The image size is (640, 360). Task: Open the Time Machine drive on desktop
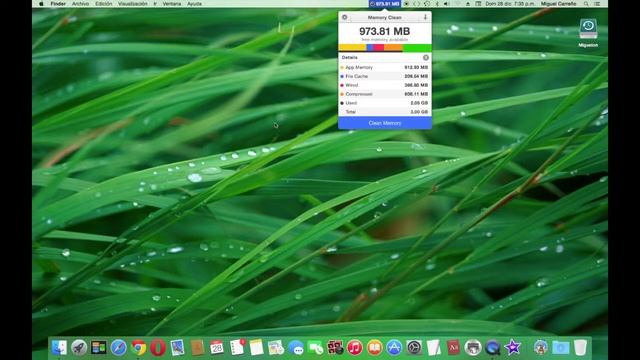[x=588, y=29]
